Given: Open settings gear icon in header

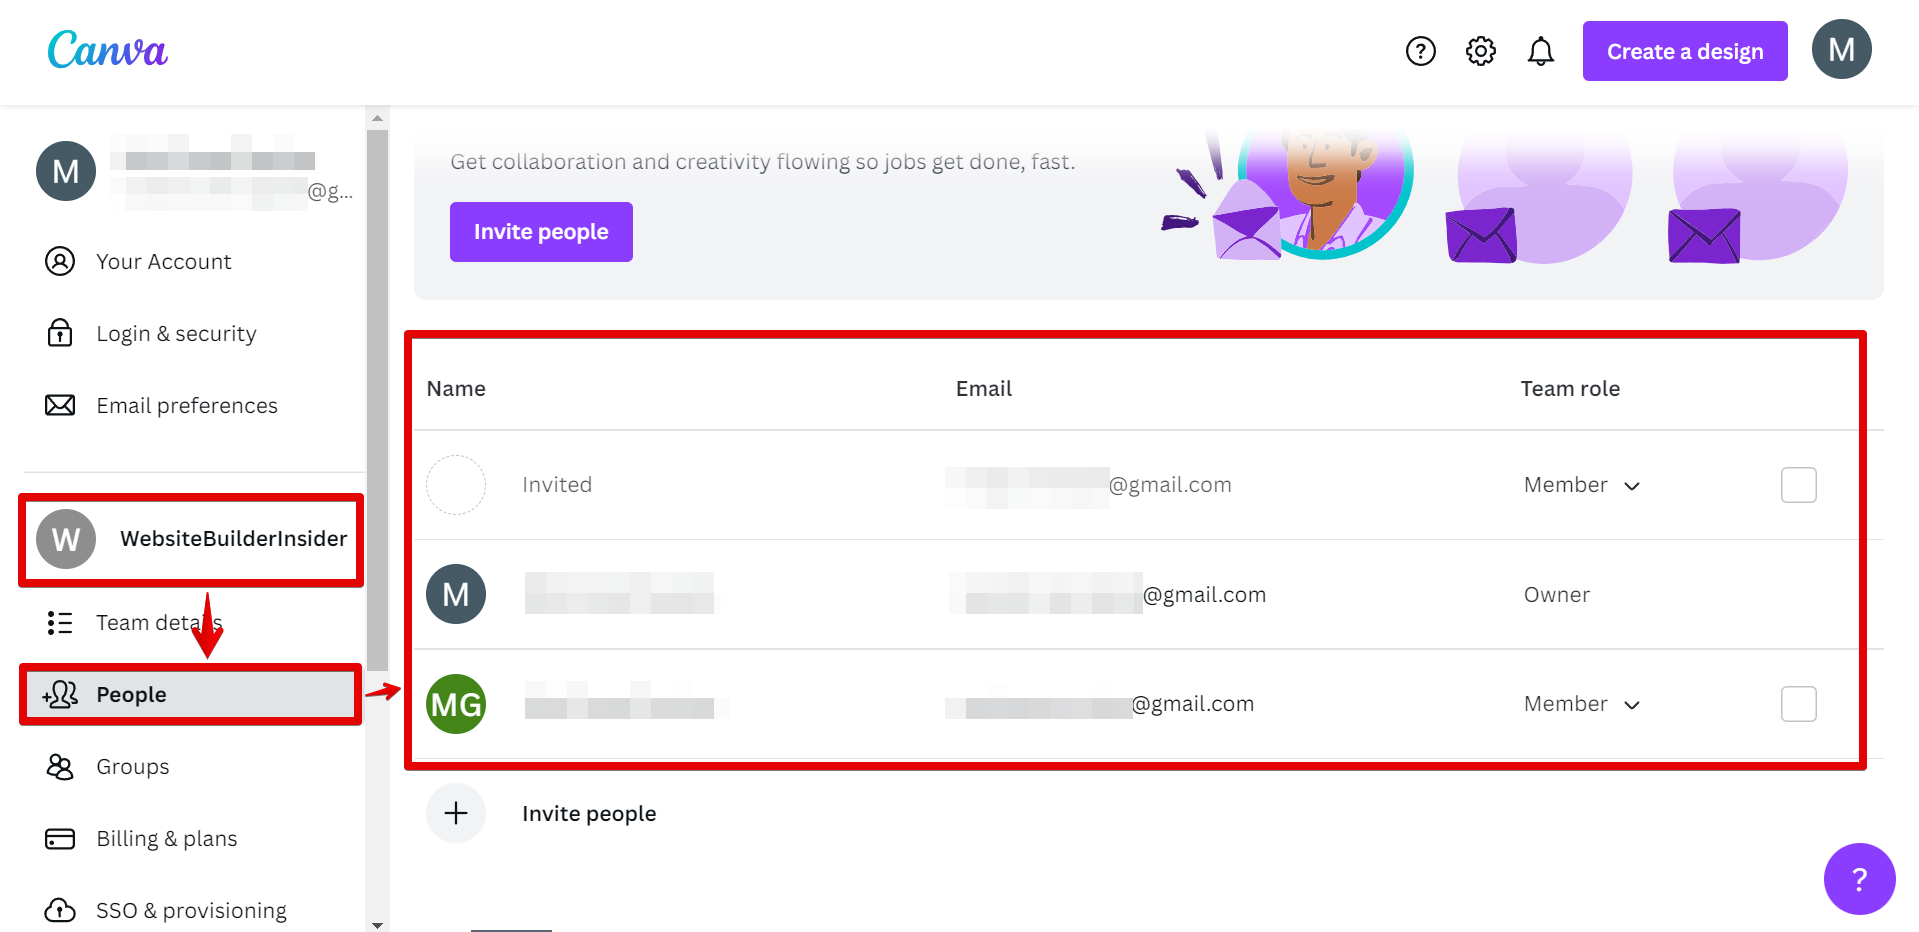Looking at the screenshot, I should coord(1480,51).
